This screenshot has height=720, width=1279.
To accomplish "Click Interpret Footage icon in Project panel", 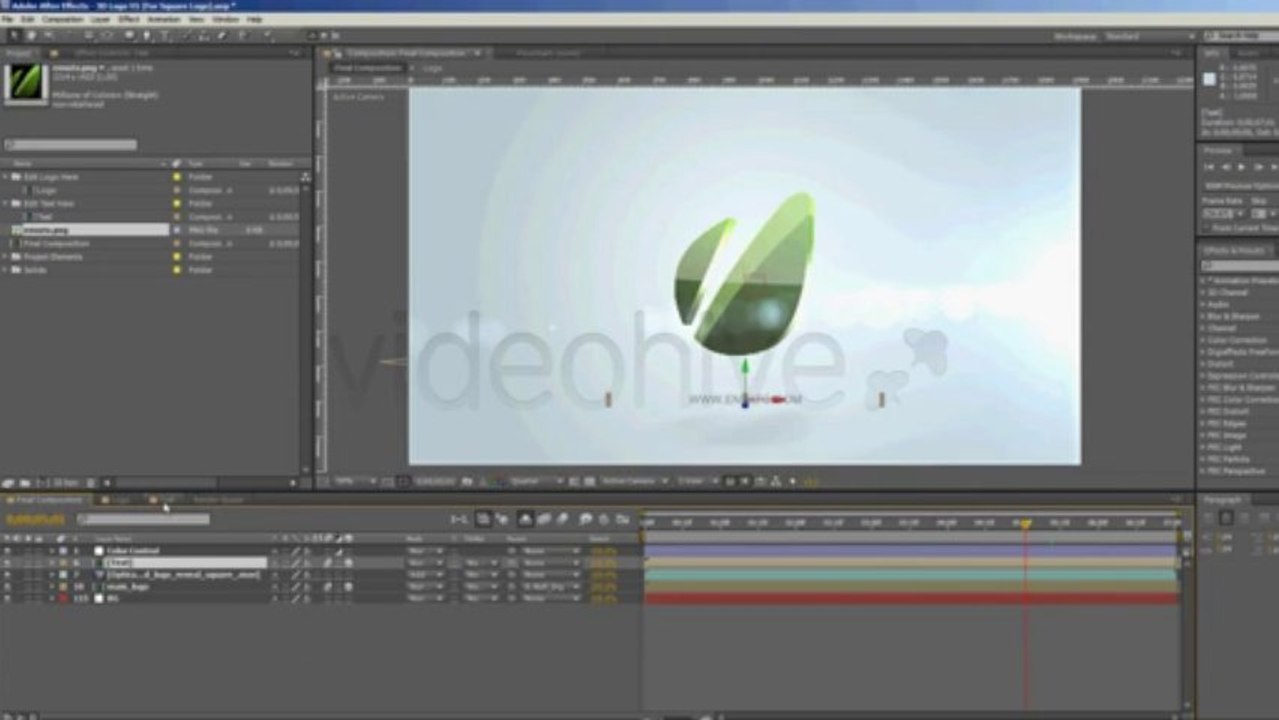I will click(x=8, y=483).
